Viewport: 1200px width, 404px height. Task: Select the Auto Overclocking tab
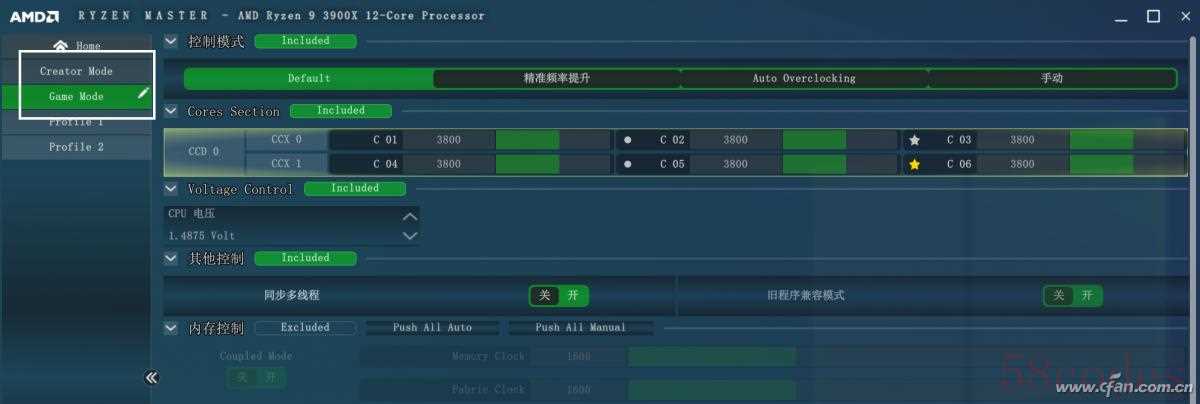point(804,78)
